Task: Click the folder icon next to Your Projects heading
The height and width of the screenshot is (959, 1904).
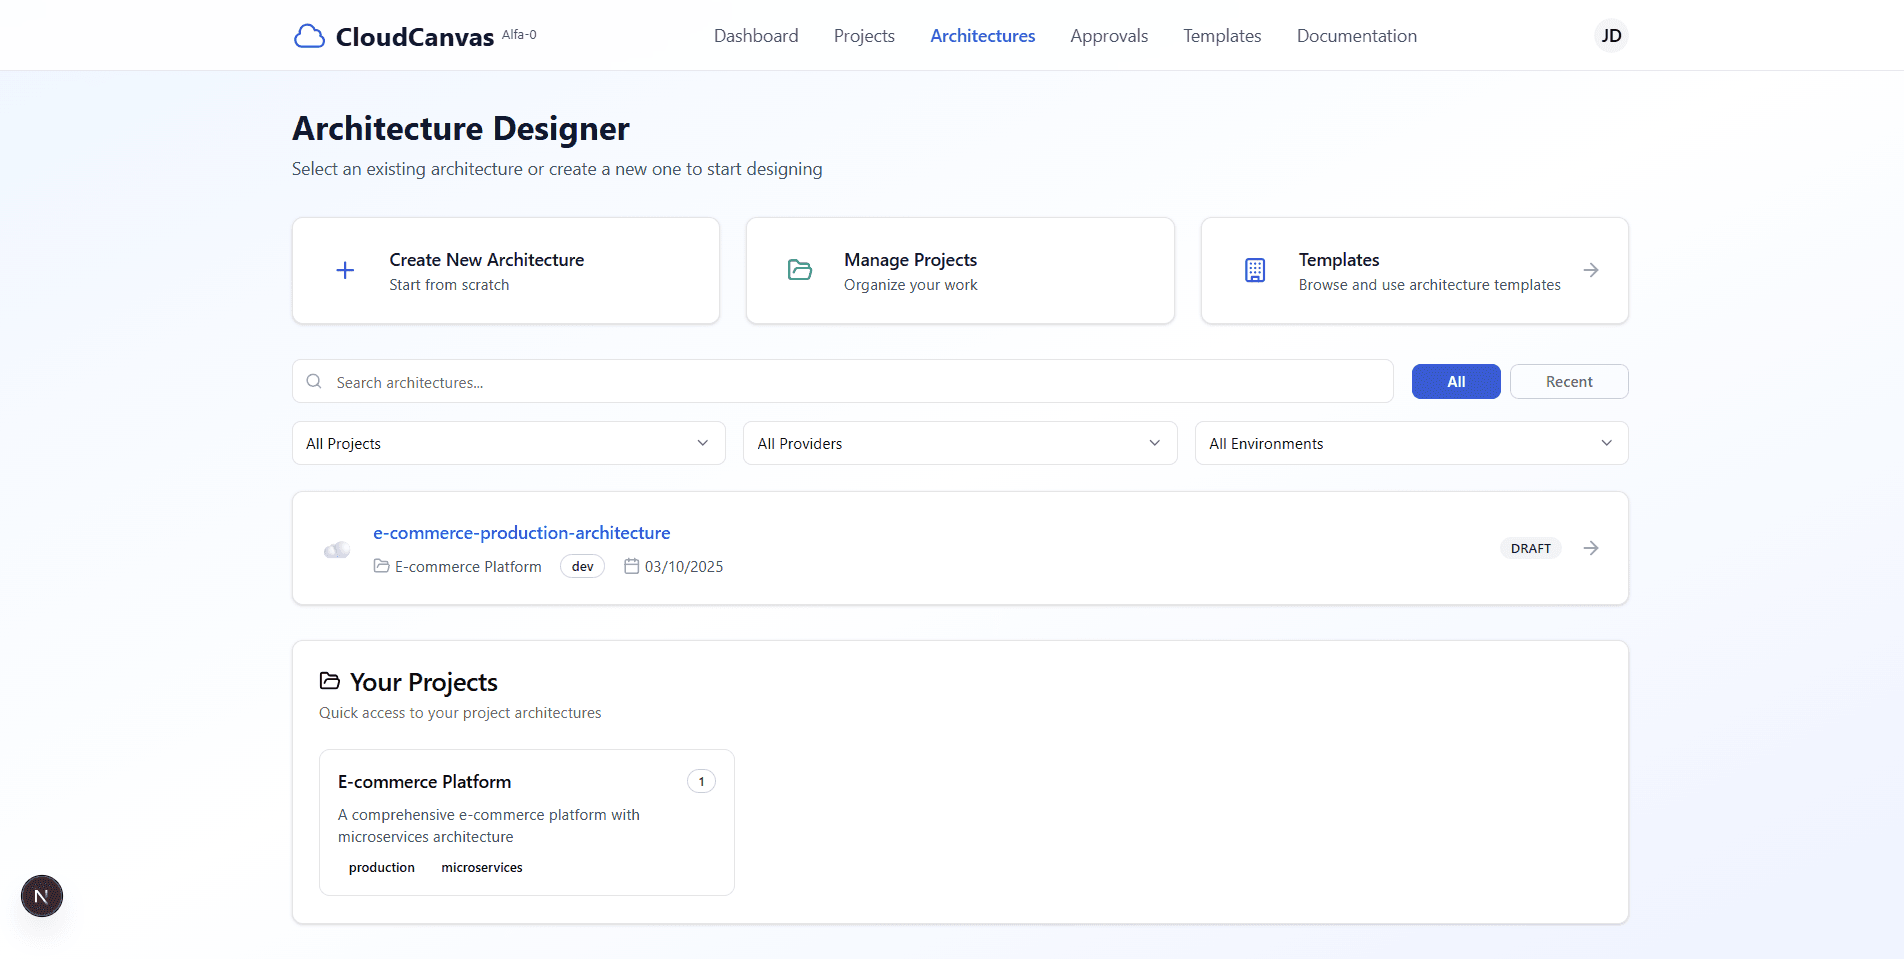Action: coord(330,681)
